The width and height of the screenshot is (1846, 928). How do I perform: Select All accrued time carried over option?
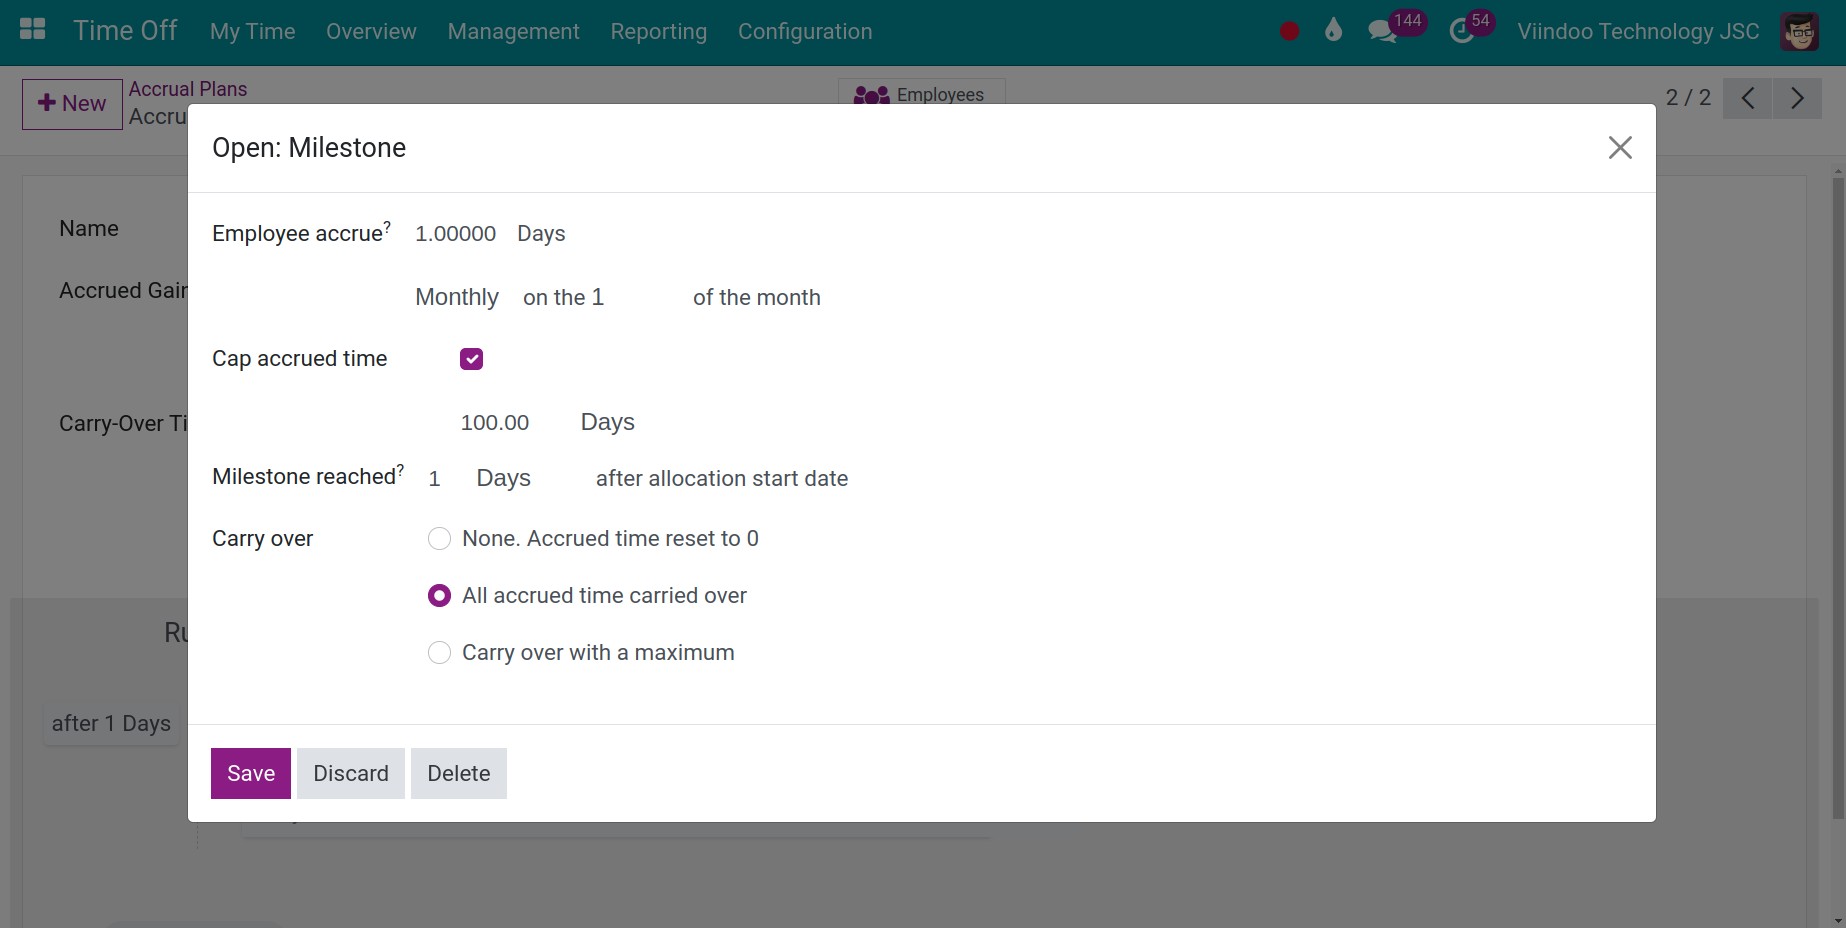(x=439, y=596)
